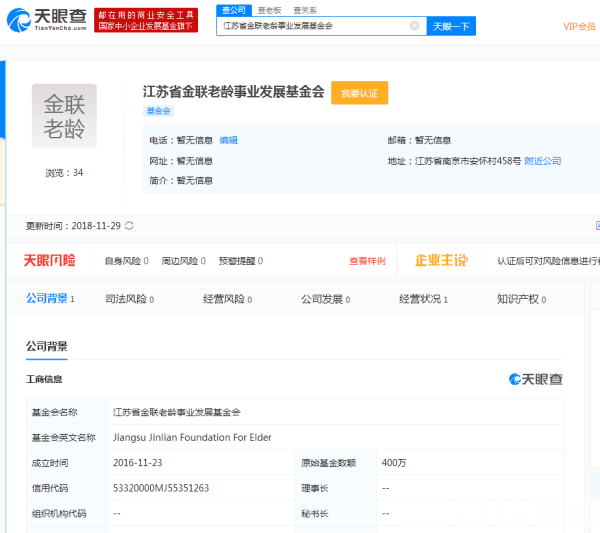The height and width of the screenshot is (533, 600).
Task: Click the 天眼查 watermark logo in 工商信息
Action: tap(536, 379)
